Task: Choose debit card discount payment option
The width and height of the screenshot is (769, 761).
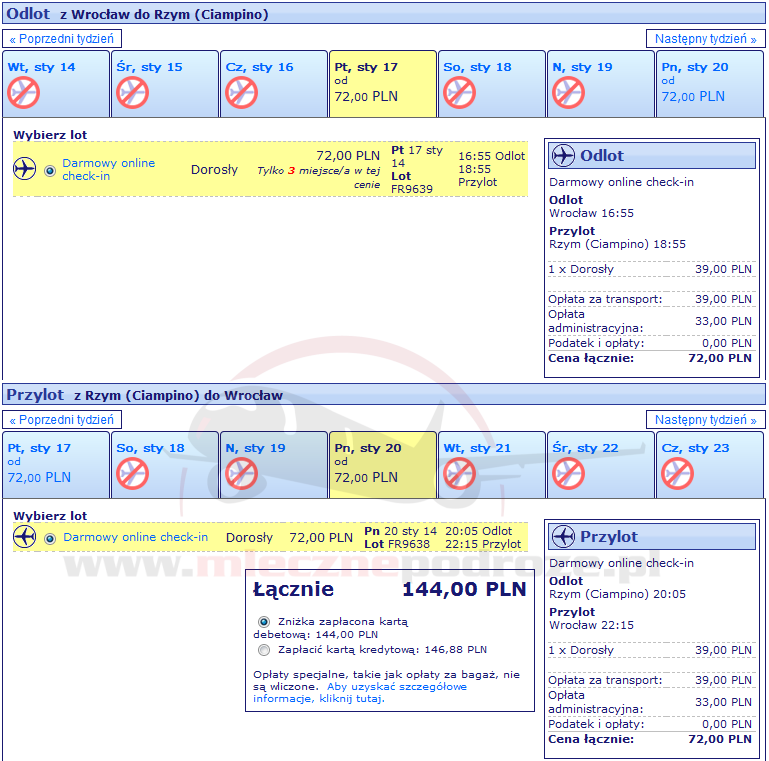Action: tap(264, 621)
